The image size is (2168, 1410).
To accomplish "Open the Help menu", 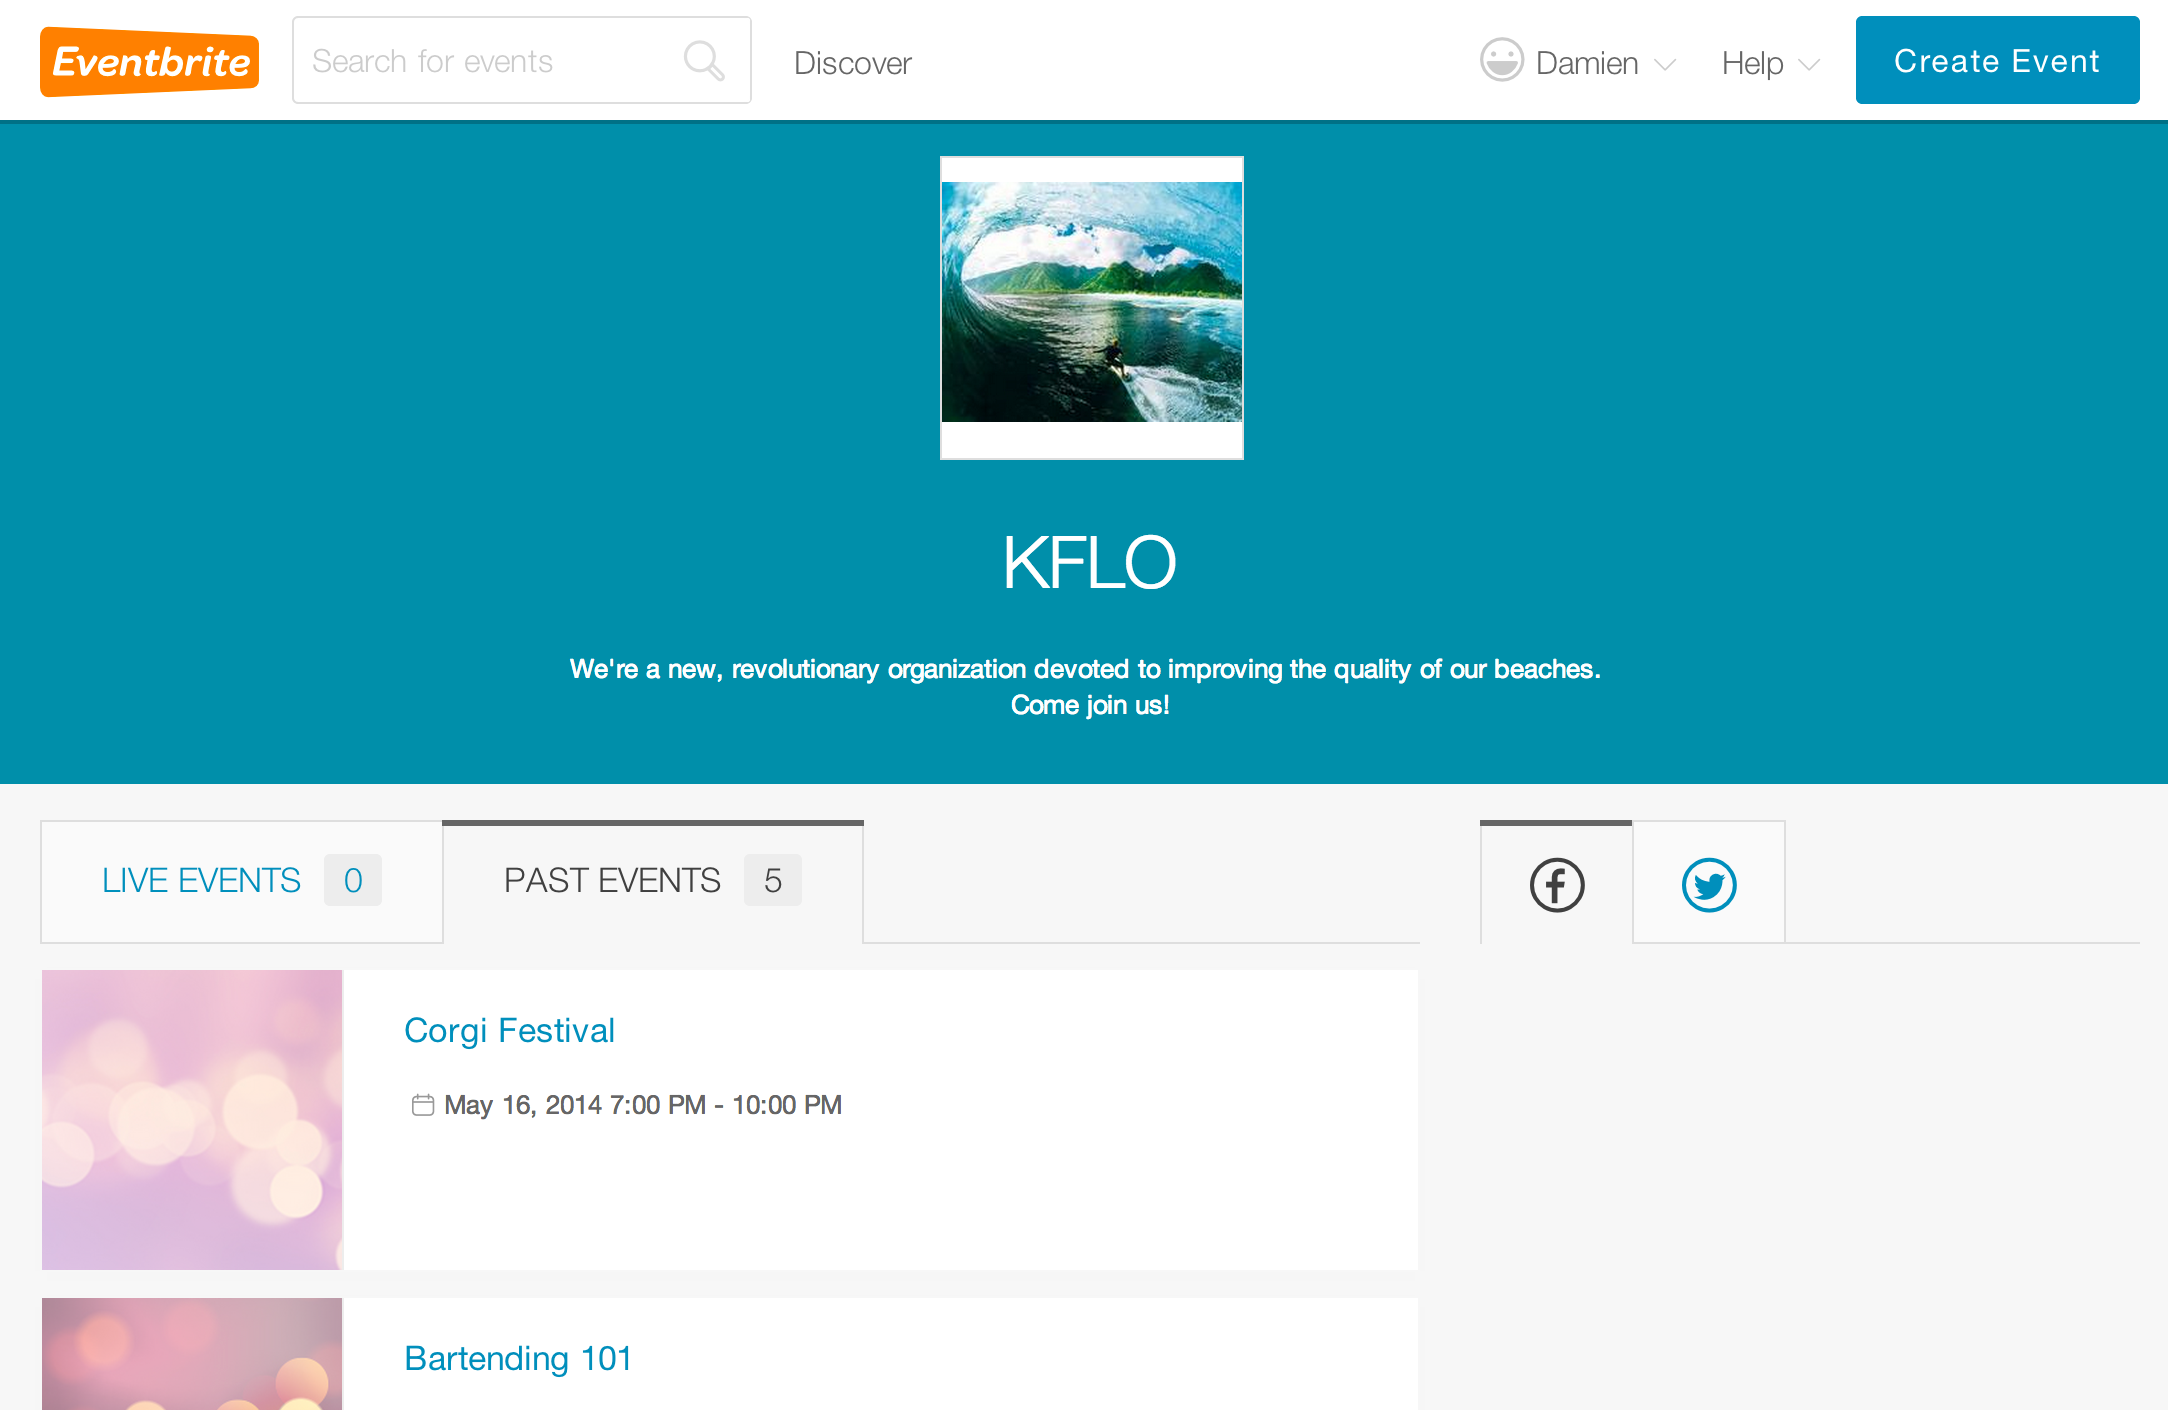I will [1753, 63].
